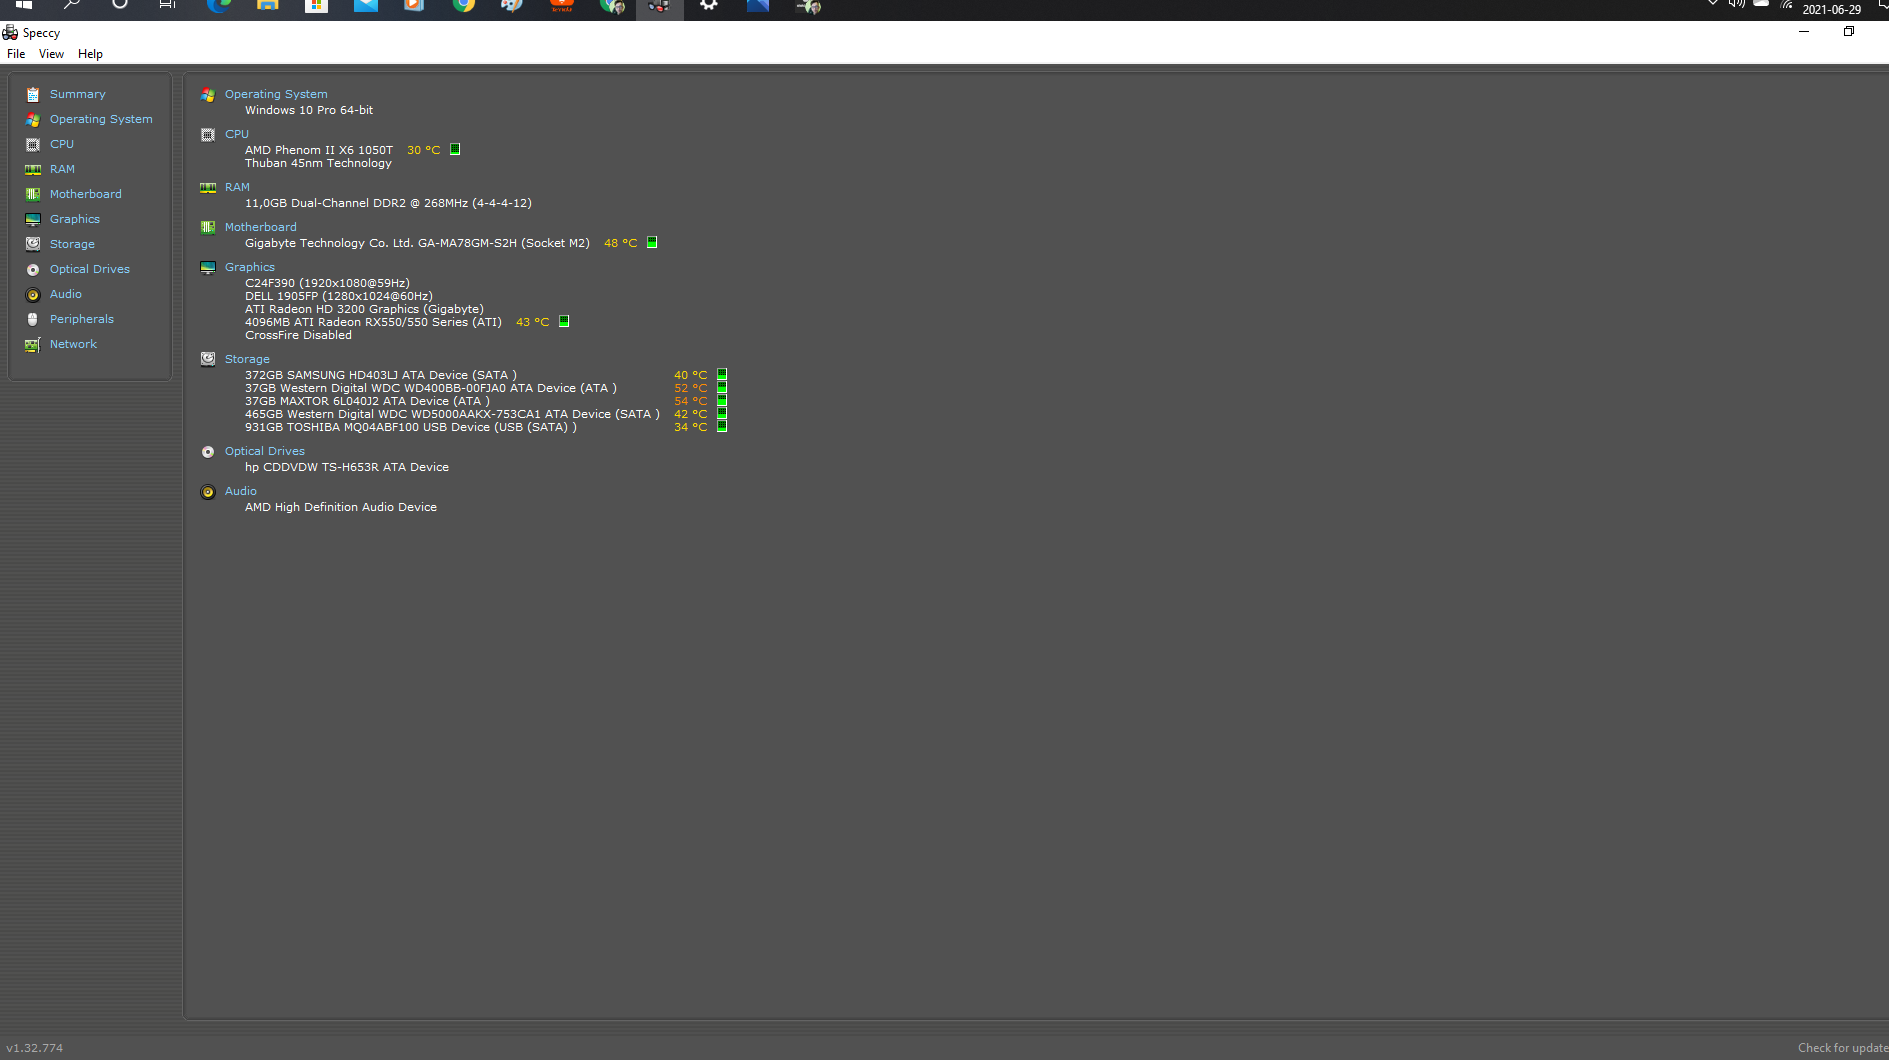Click the motherboard temperature value 48 °C
The width and height of the screenshot is (1889, 1060).
[x=620, y=243]
